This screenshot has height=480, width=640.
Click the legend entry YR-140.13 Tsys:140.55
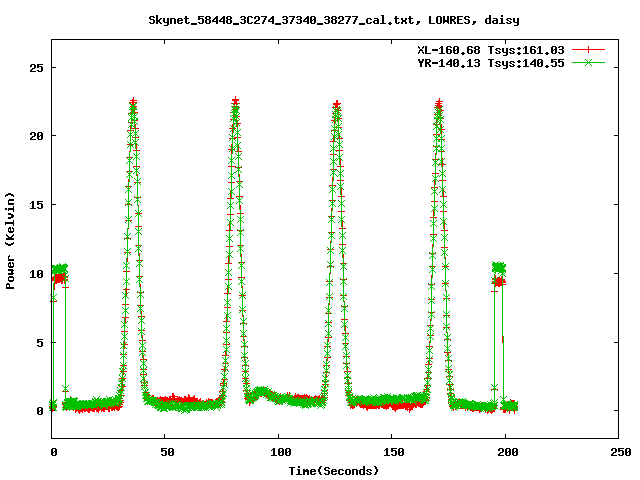[x=491, y=63]
